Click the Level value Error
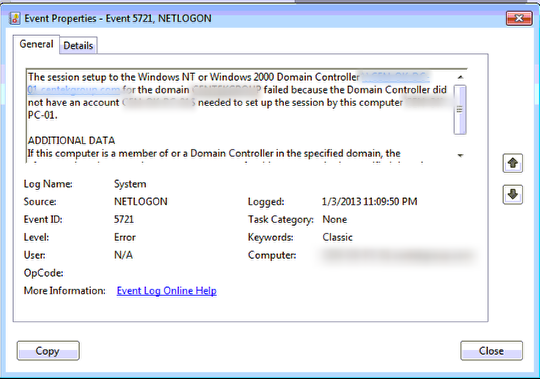The width and height of the screenshot is (540, 379). pyautogui.click(x=125, y=237)
